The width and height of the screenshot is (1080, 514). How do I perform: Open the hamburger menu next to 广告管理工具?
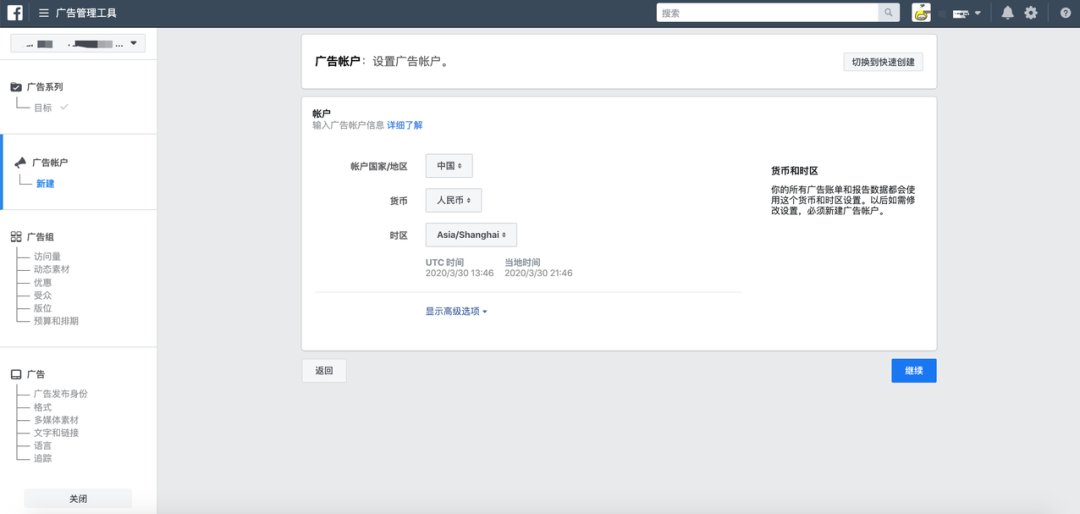pyautogui.click(x=44, y=12)
